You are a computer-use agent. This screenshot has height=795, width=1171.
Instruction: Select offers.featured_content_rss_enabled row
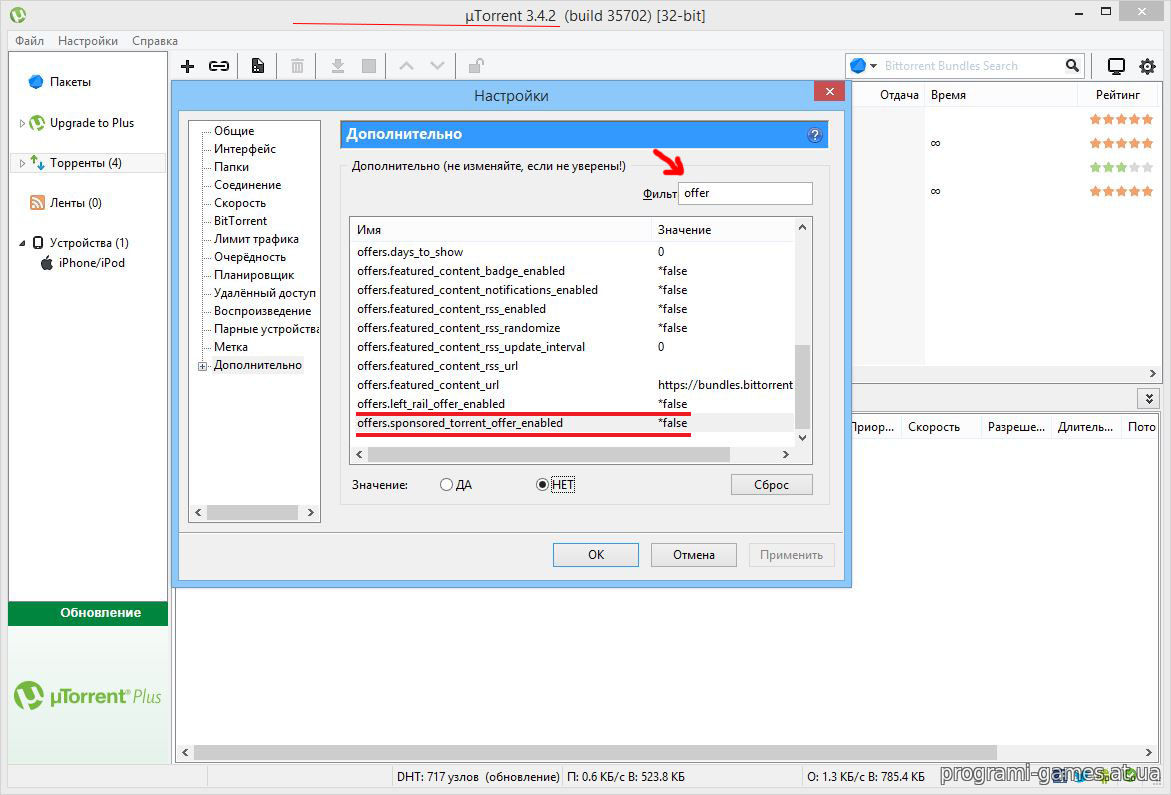[x=574, y=309]
